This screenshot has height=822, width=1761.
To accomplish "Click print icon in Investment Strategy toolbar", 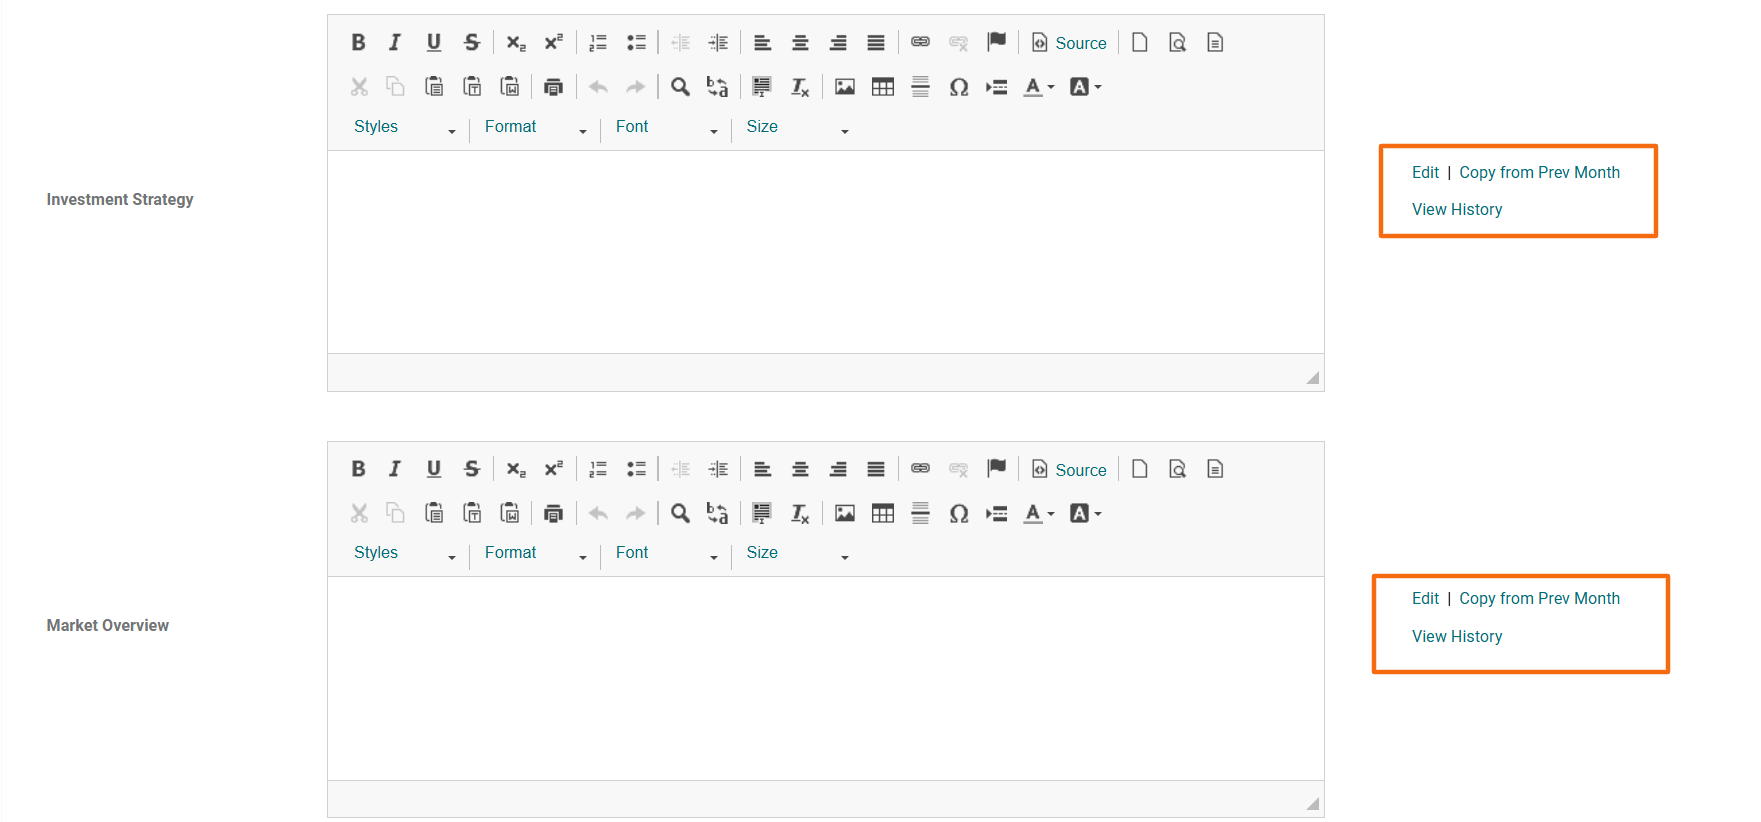I will coord(553,87).
